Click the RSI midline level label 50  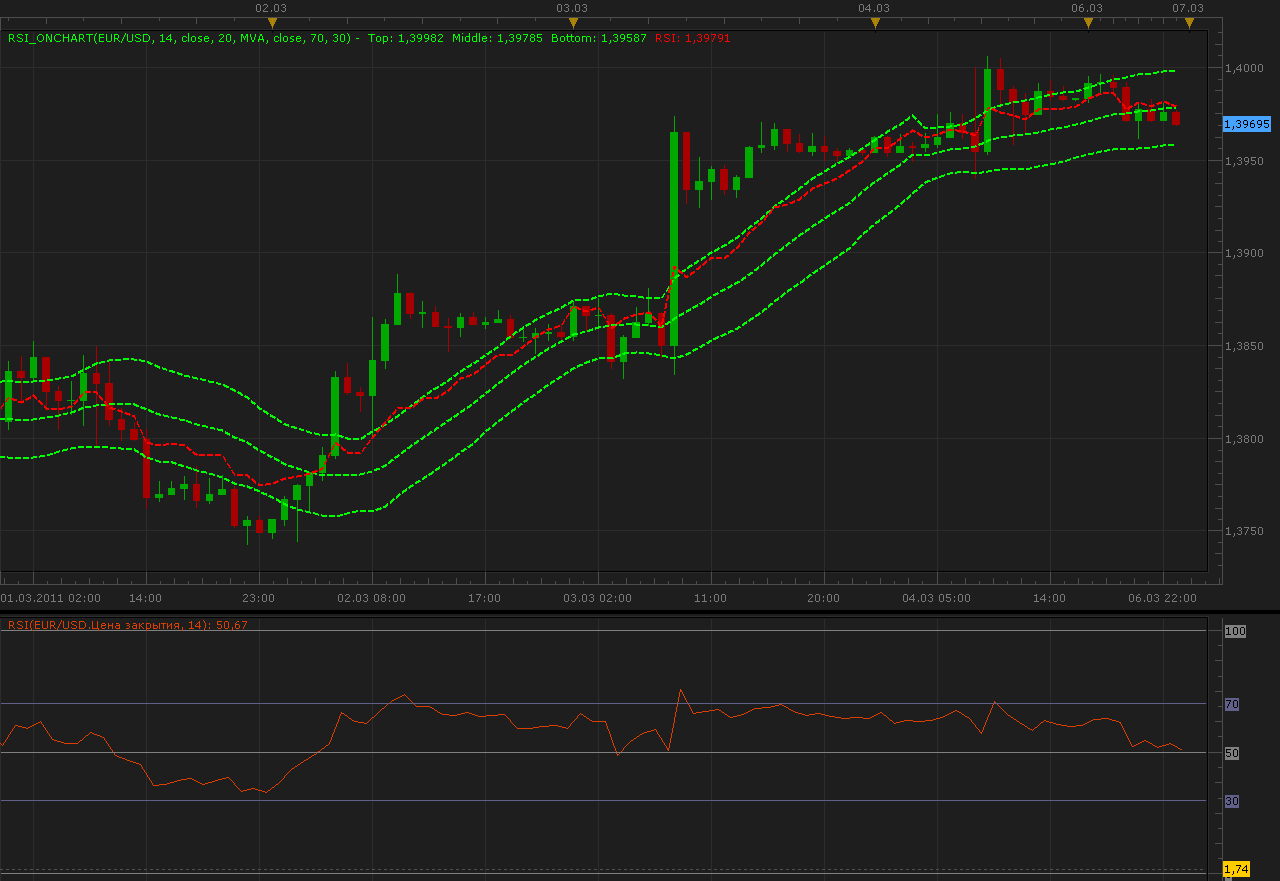1232,753
